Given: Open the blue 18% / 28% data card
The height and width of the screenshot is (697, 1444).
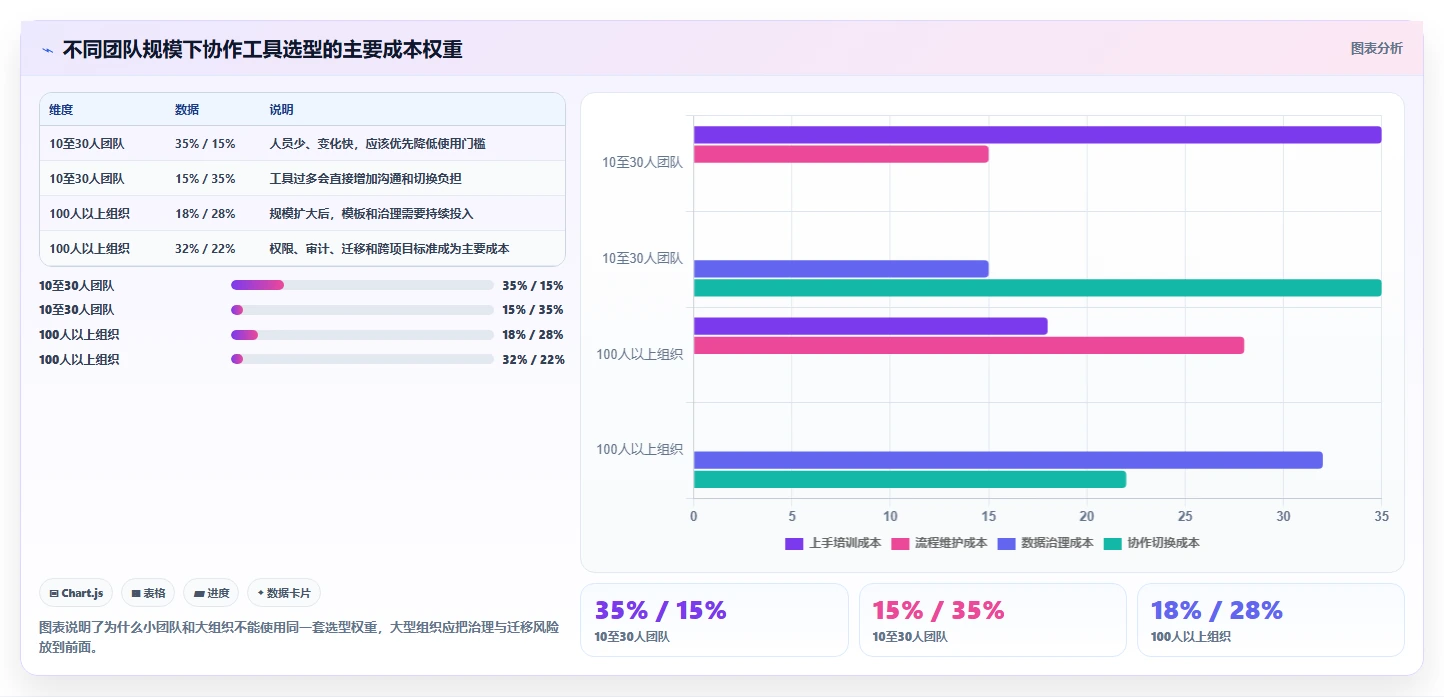Looking at the screenshot, I should point(1270,620).
